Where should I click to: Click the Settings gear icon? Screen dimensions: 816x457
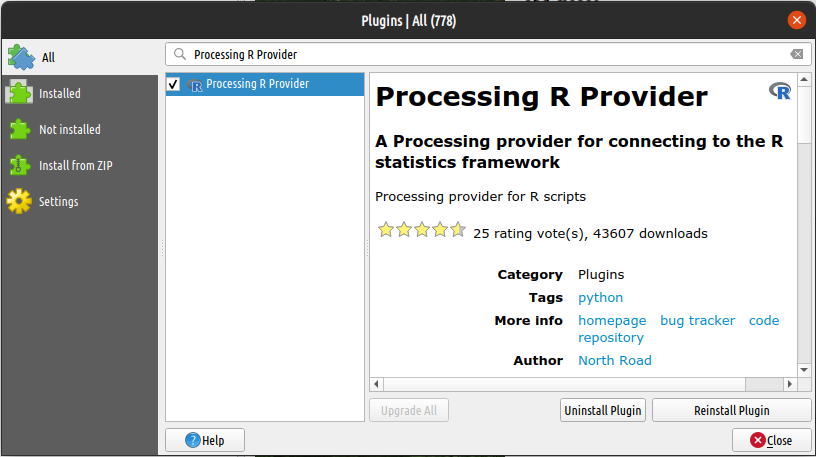19,201
